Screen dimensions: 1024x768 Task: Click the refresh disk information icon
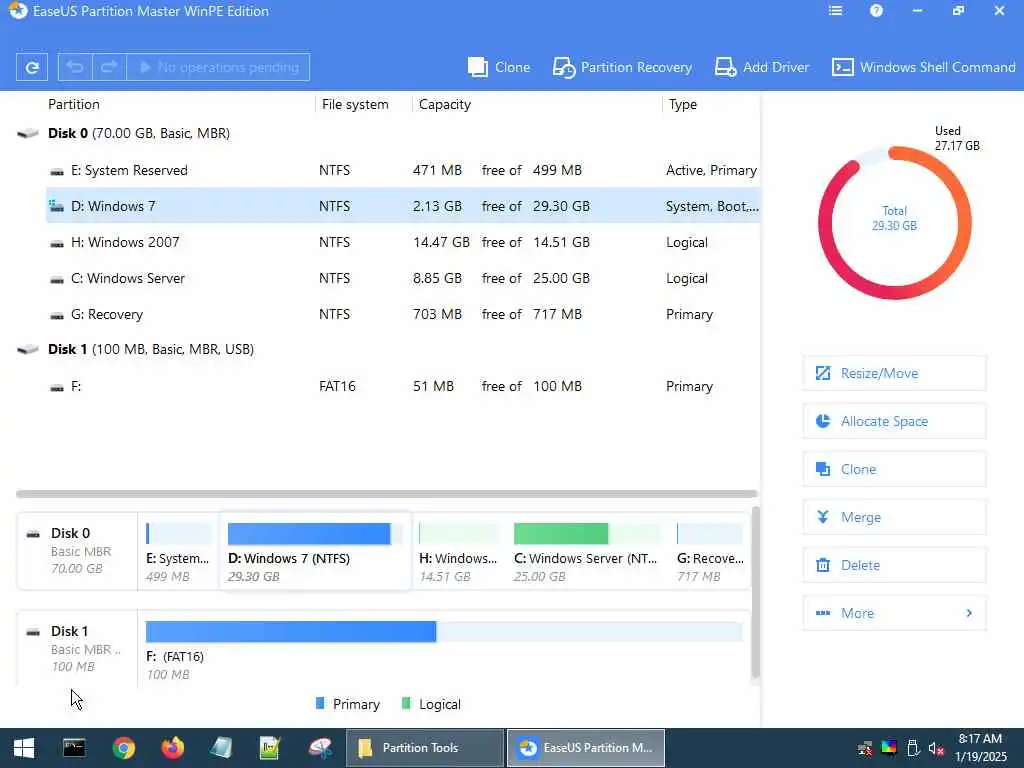point(31,67)
